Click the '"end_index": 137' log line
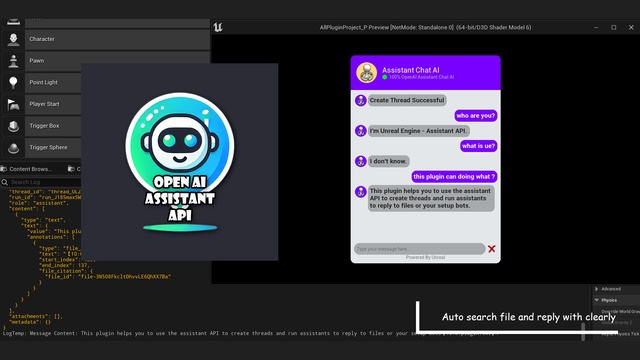 coord(64,265)
